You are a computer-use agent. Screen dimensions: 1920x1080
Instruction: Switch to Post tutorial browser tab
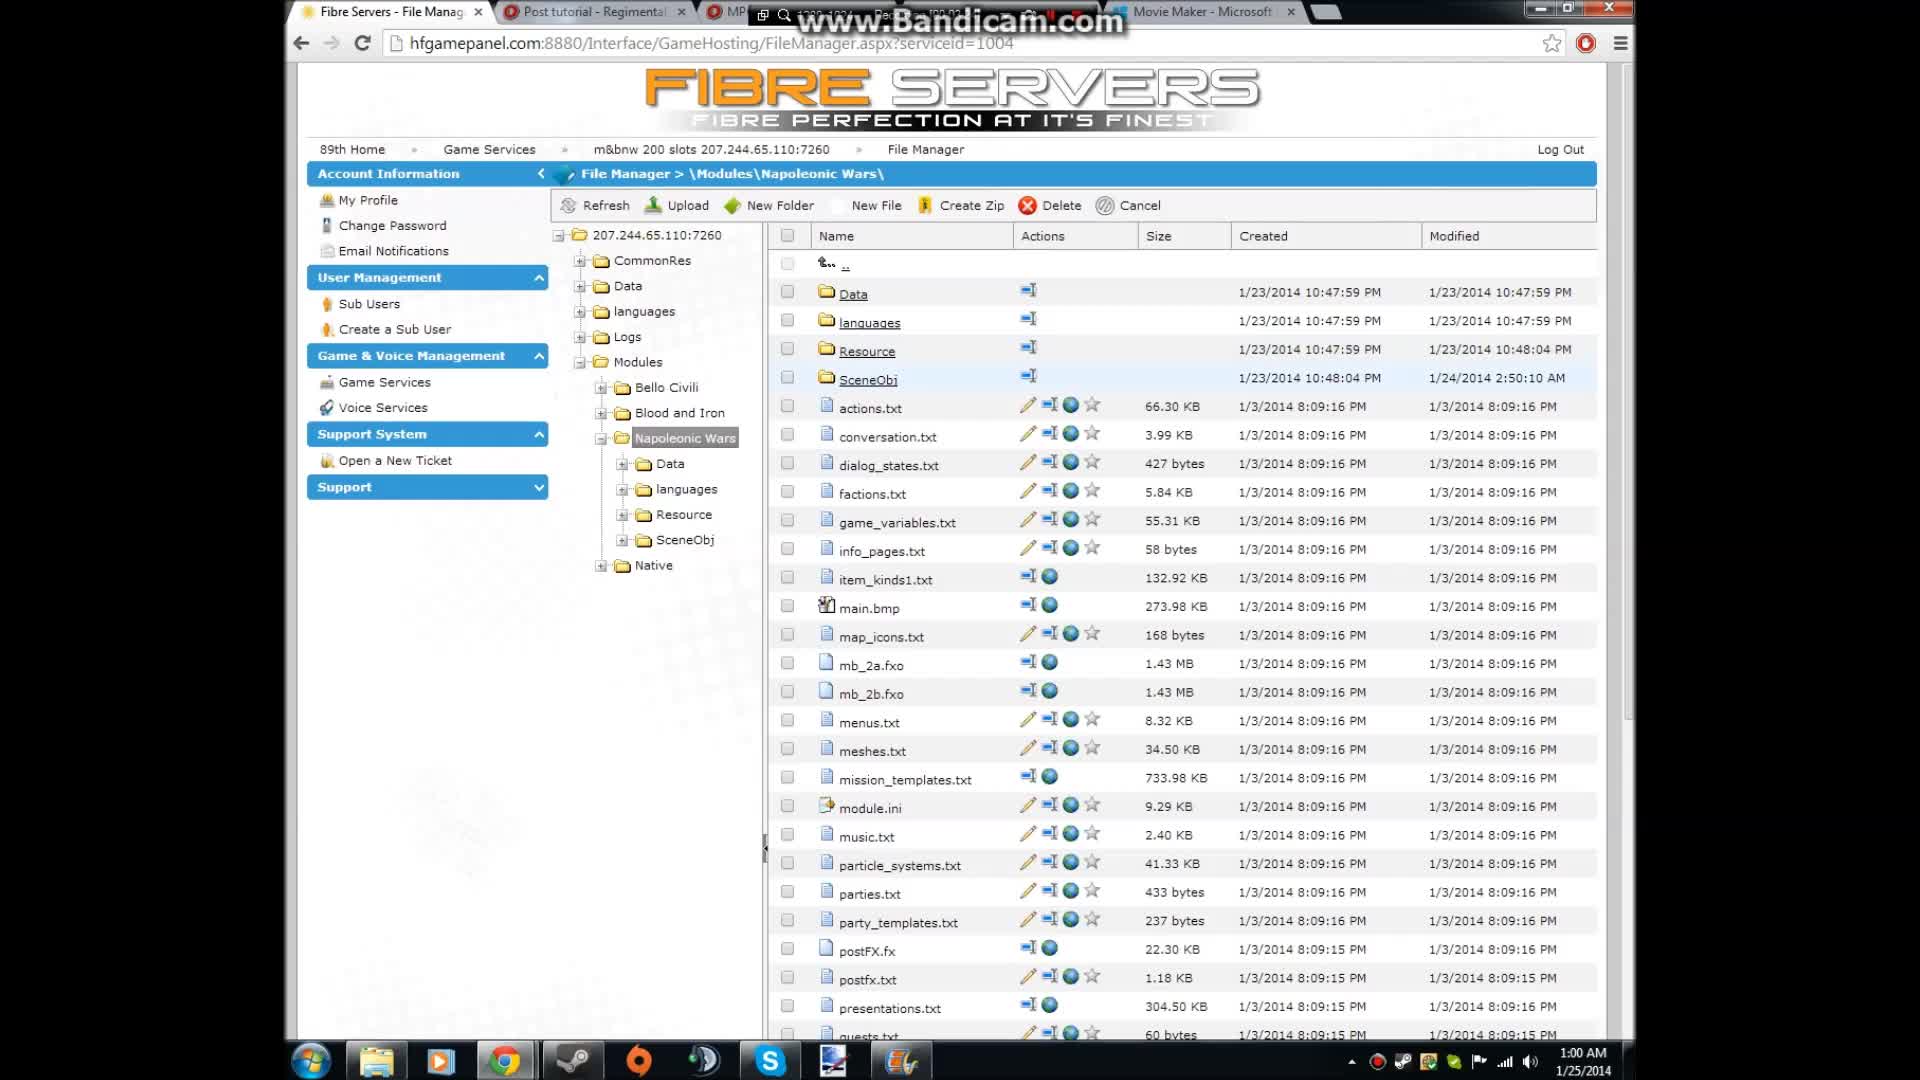pos(595,12)
